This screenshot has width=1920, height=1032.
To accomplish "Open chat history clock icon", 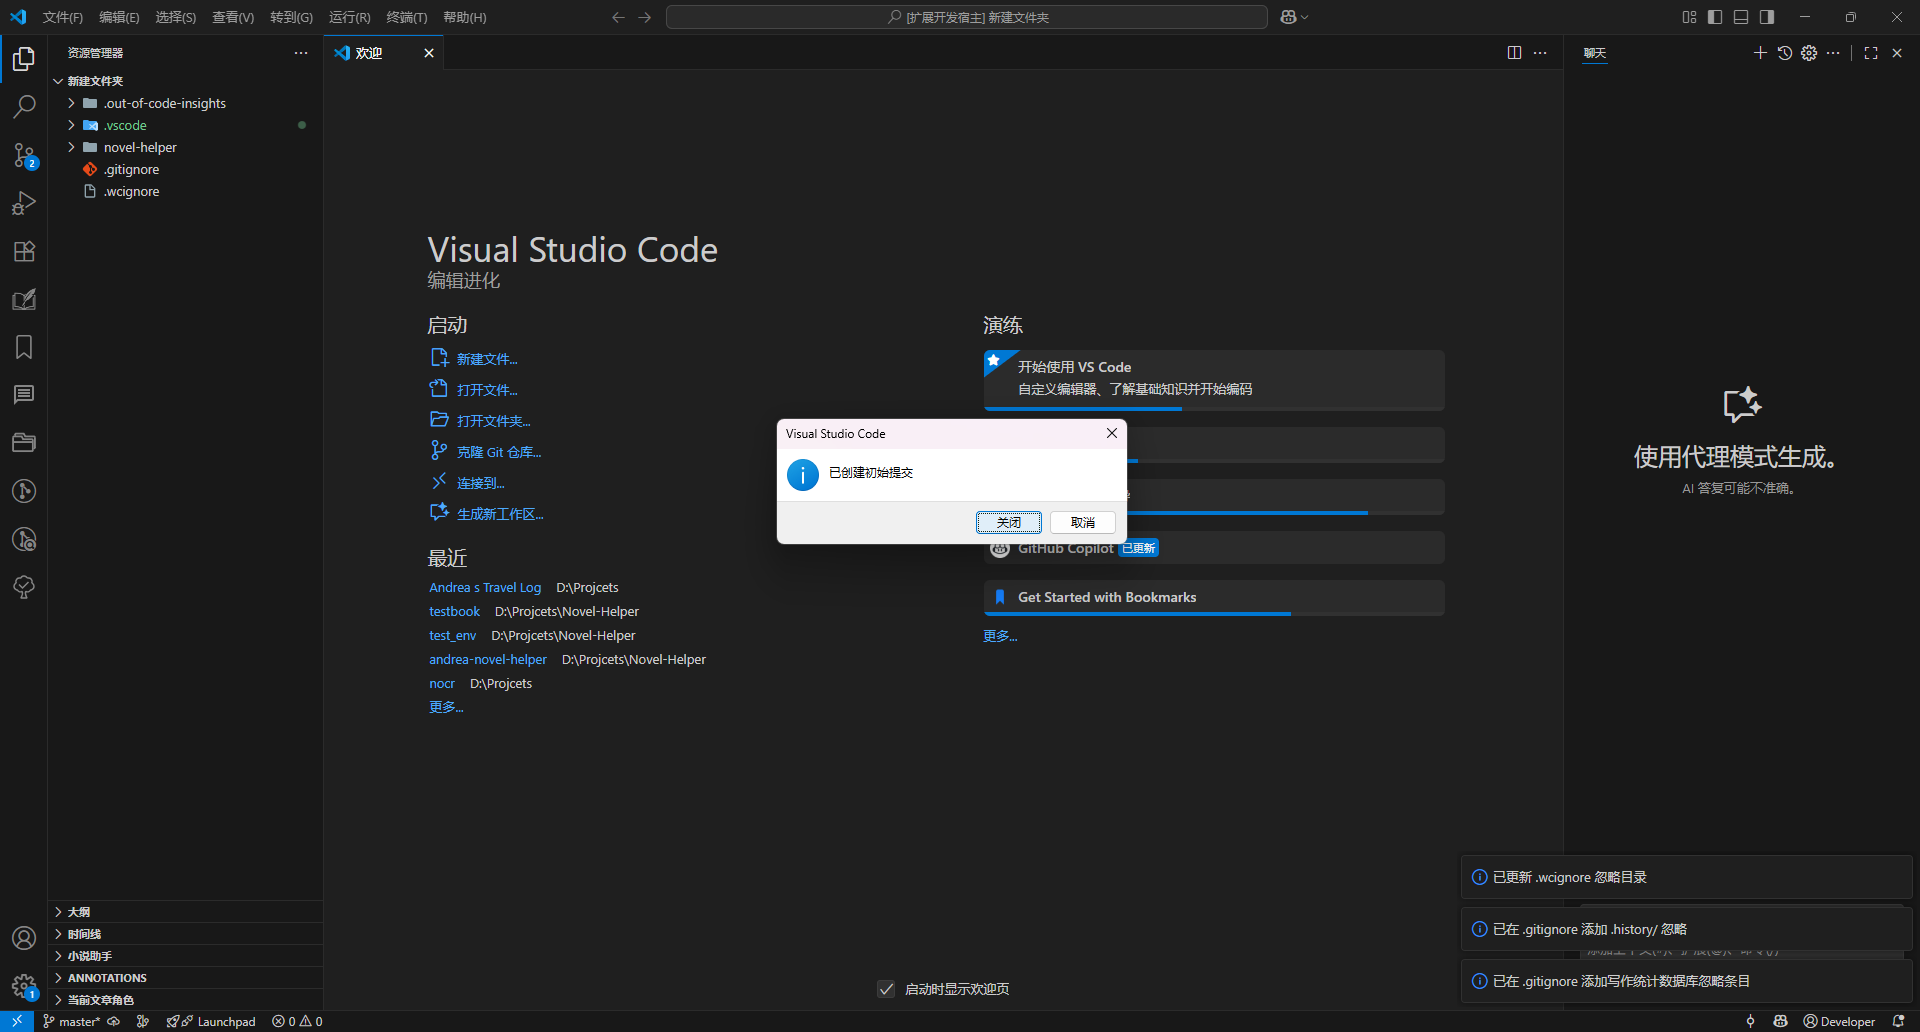I will point(1785,53).
